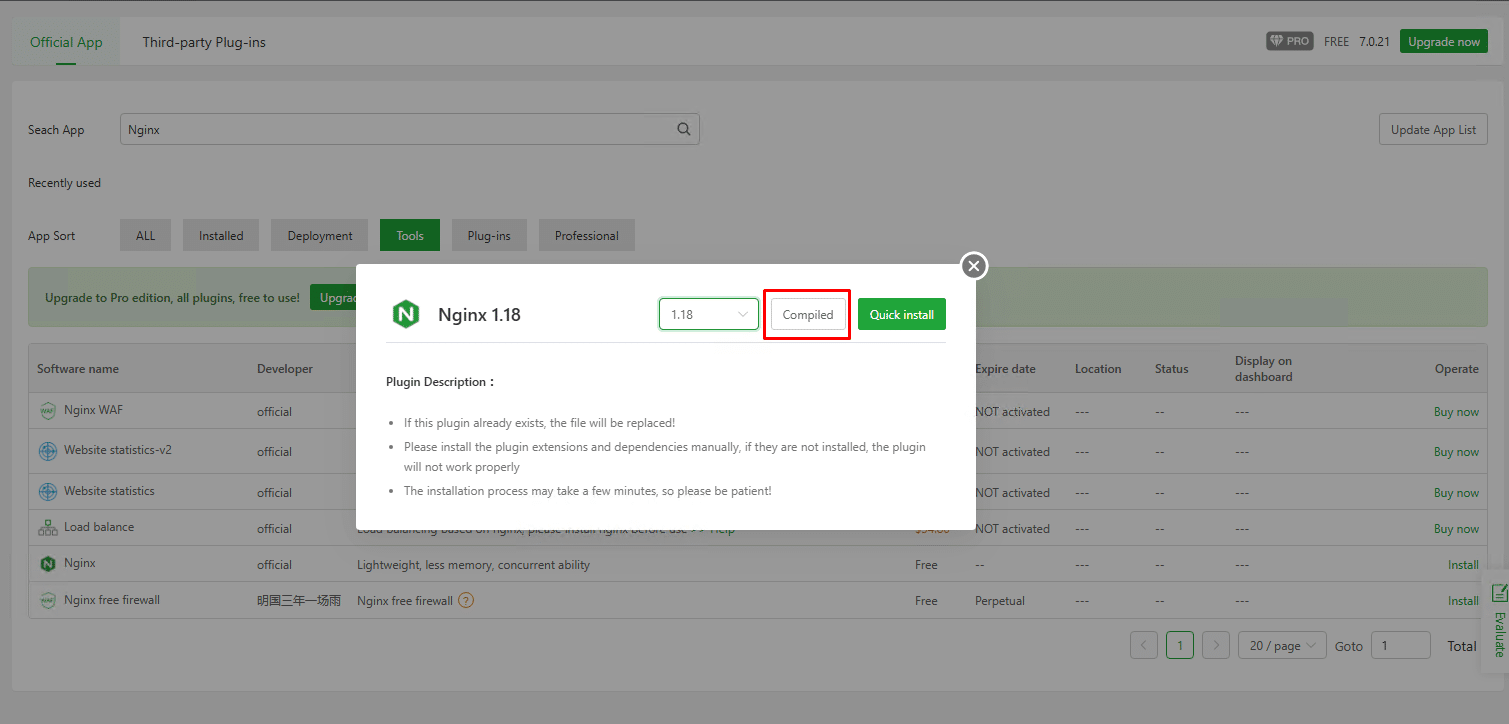This screenshot has height=724, width=1509.
Task: Buy now for Website statistics-v2
Action: (1456, 452)
